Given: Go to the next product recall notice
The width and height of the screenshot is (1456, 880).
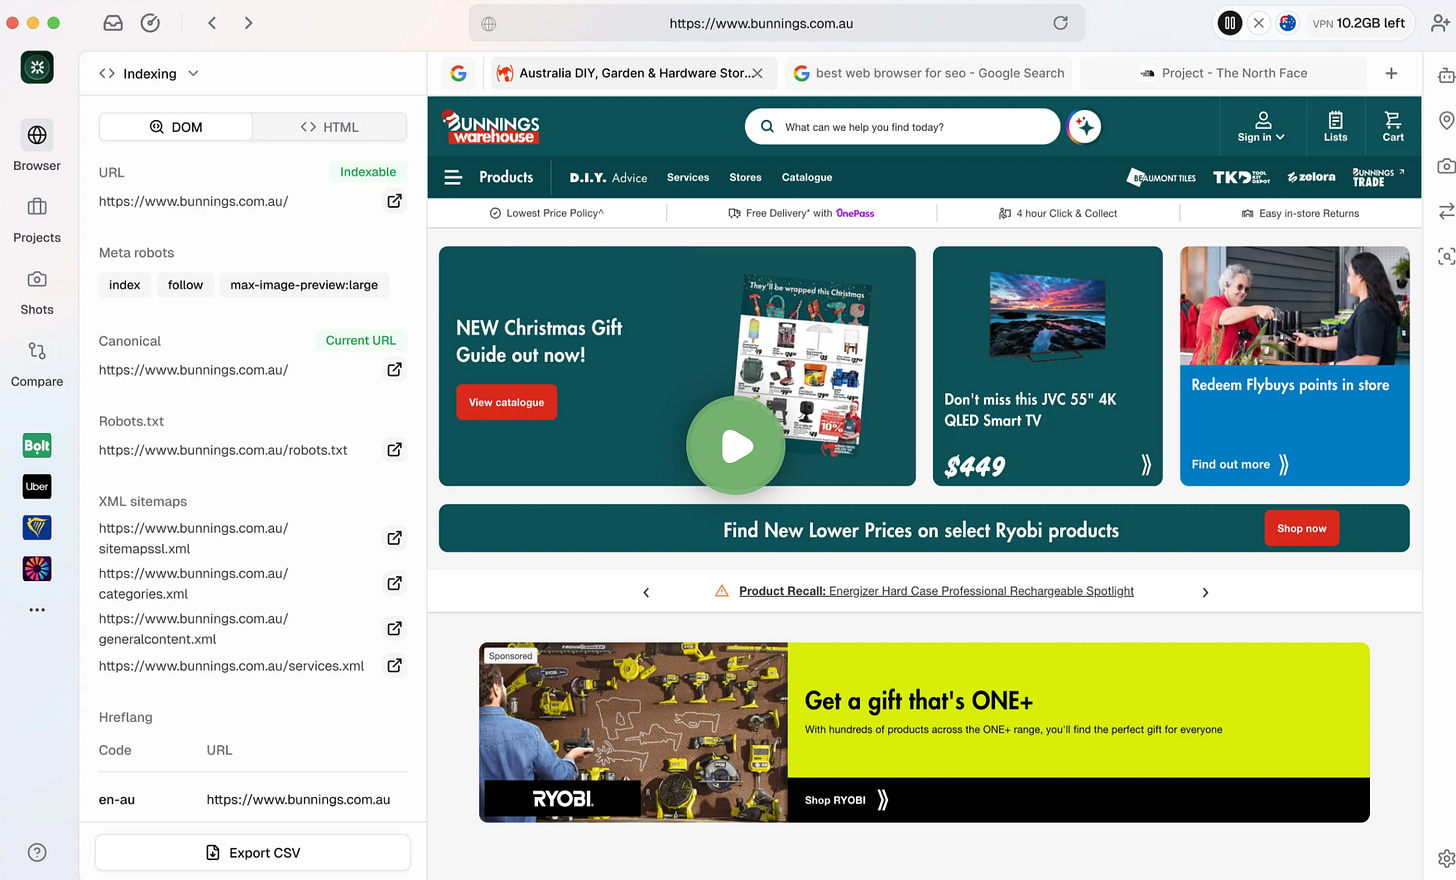Looking at the screenshot, I should tap(1205, 592).
